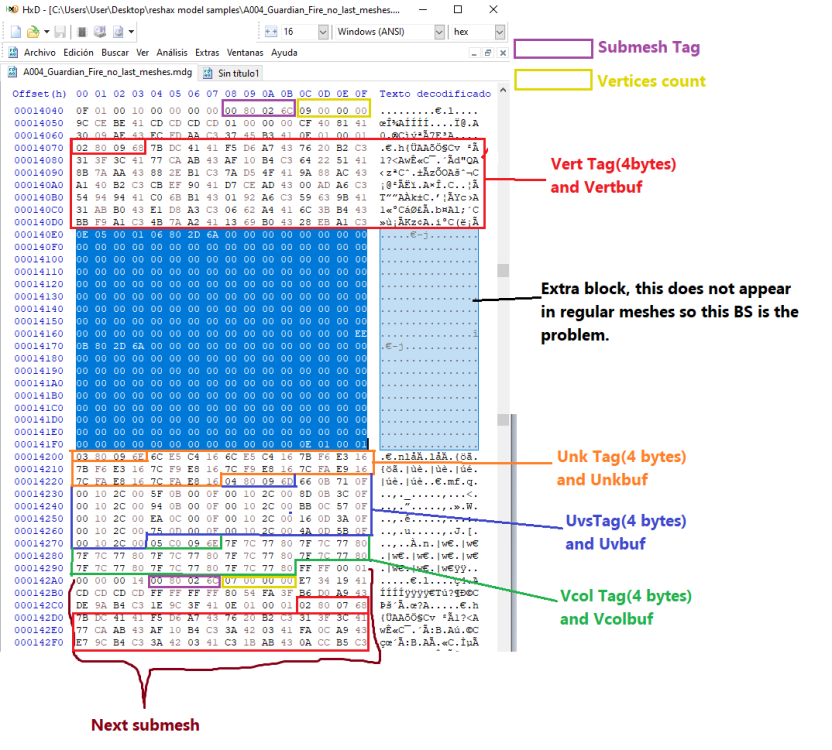
Task: Click the Open RAM memory chip icon
Action: [82, 32]
